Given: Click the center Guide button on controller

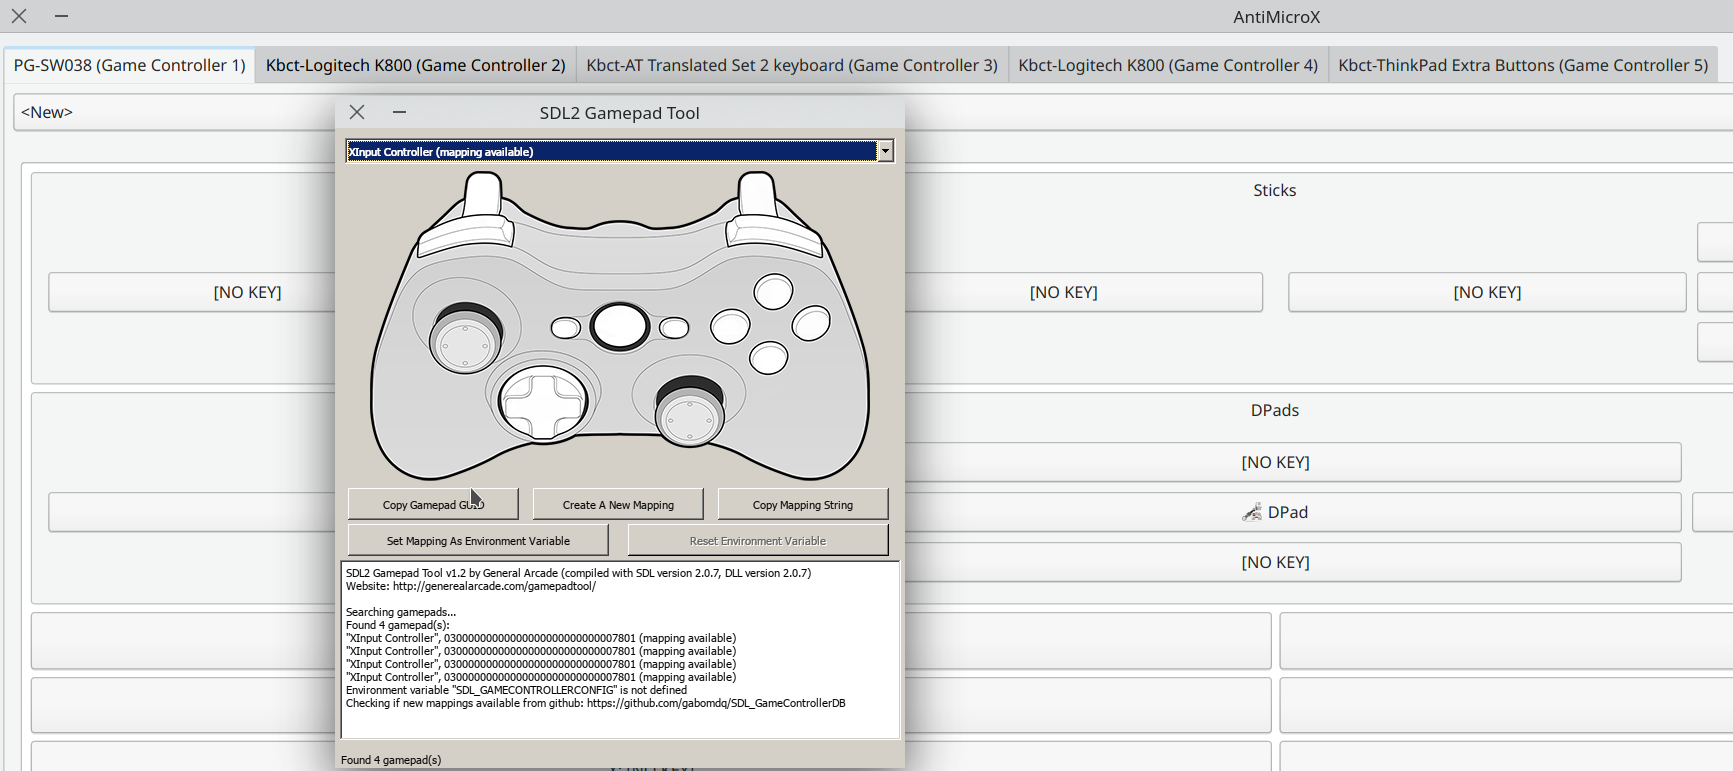Looking at the screenshot, I should pyautogui.click(x=620, y=326).
